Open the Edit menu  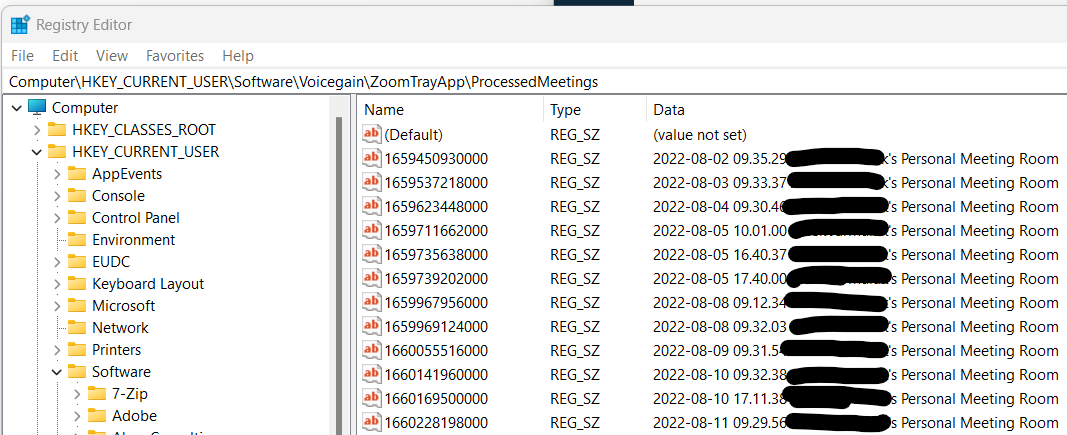tap(65, 56)
